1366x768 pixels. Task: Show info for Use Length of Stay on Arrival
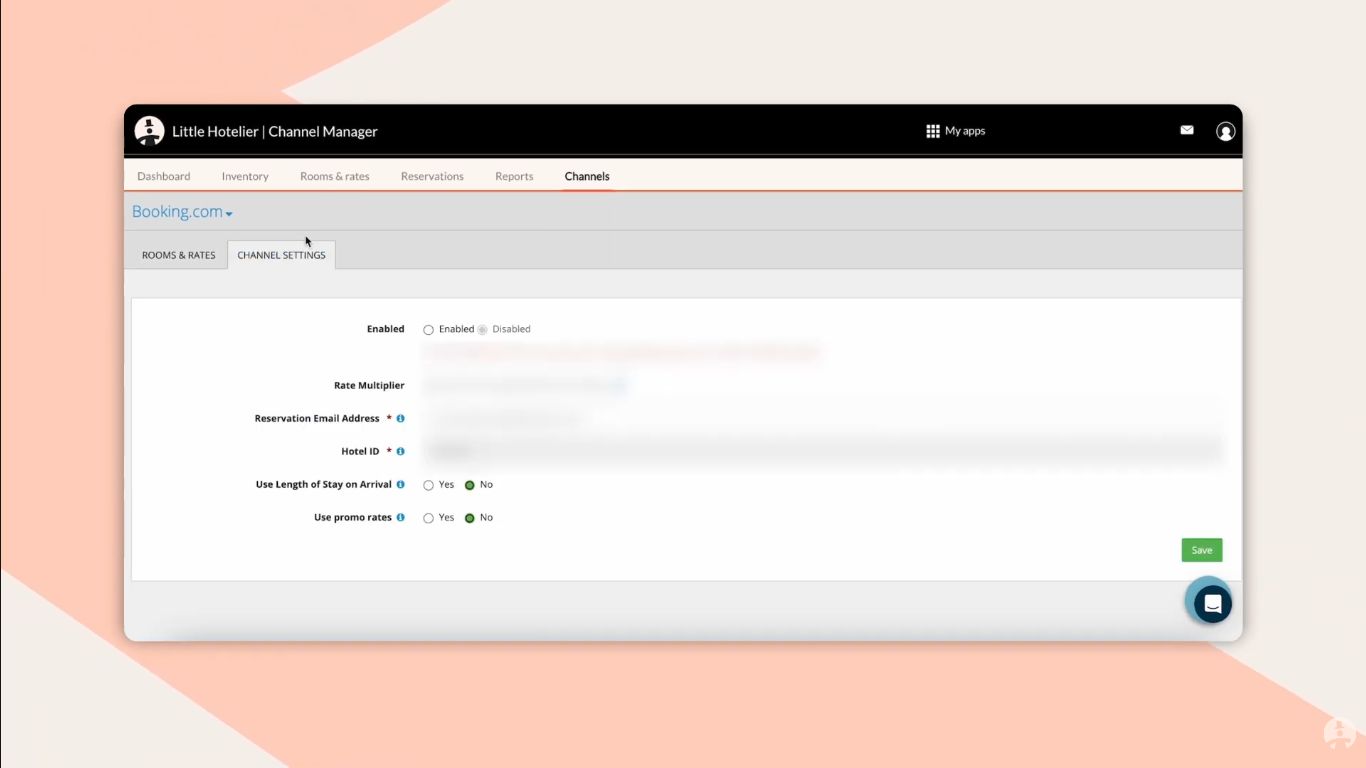coord(401,484)
